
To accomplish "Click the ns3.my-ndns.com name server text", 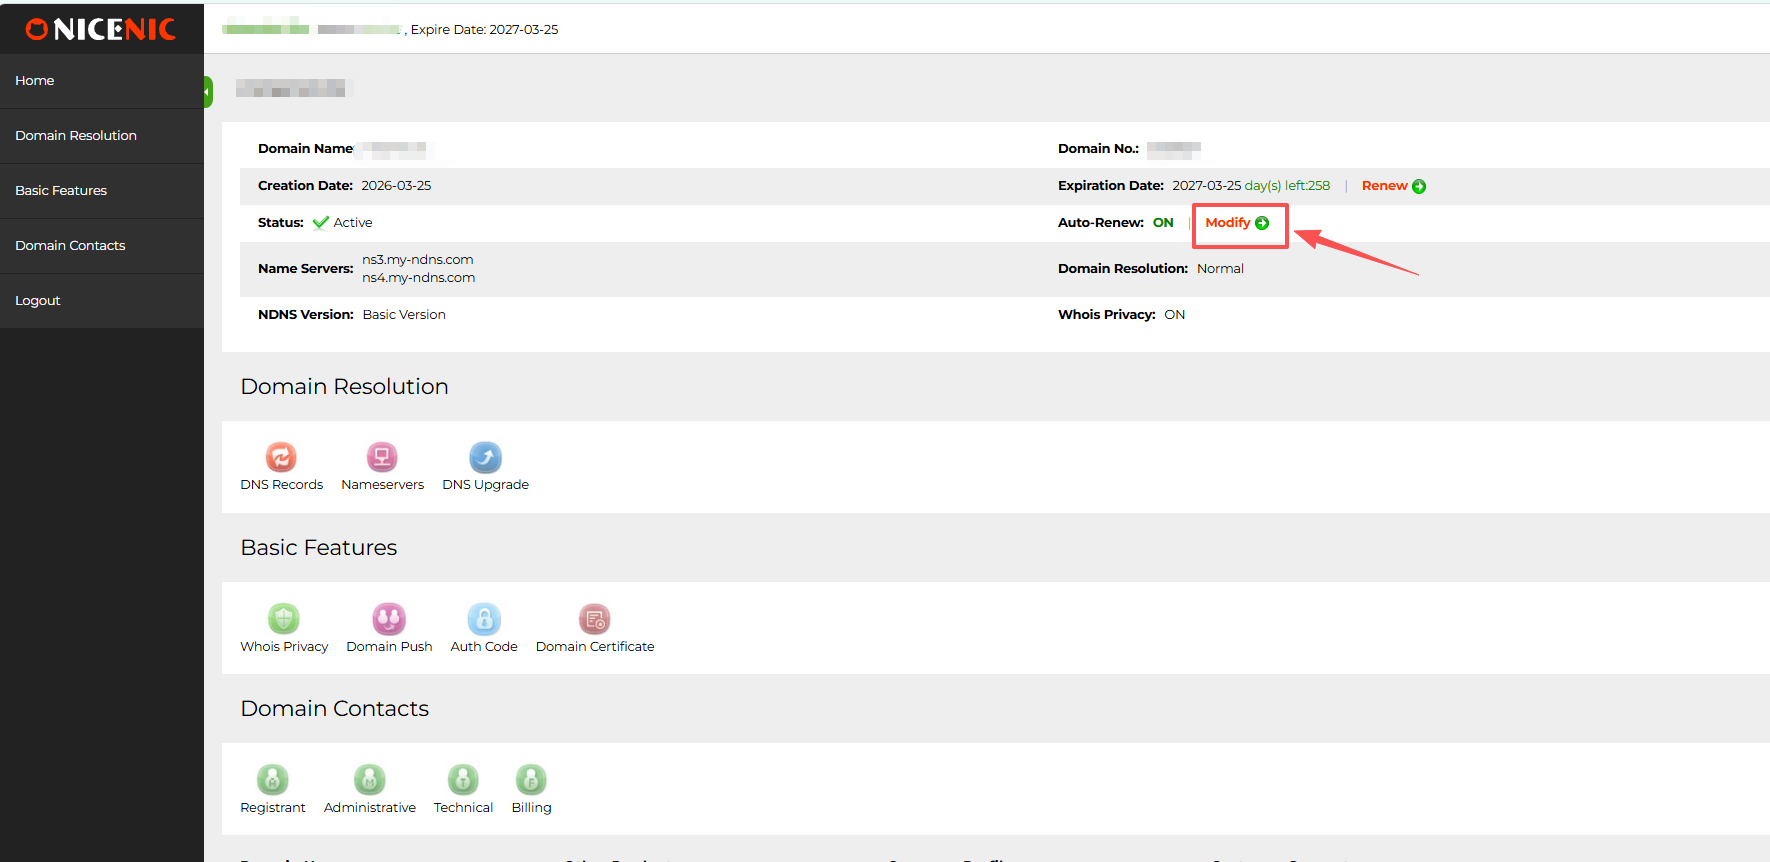I will coord(418,260).
